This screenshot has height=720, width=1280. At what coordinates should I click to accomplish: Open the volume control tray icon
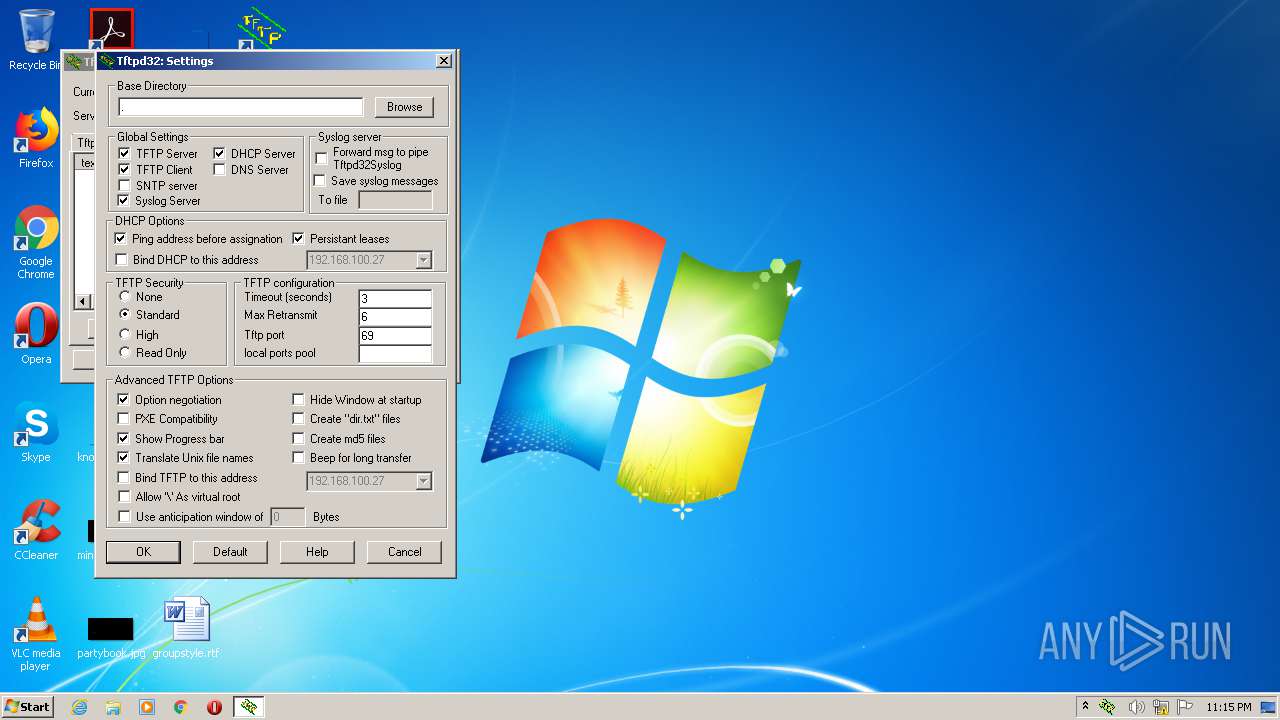coord(1136,707)
